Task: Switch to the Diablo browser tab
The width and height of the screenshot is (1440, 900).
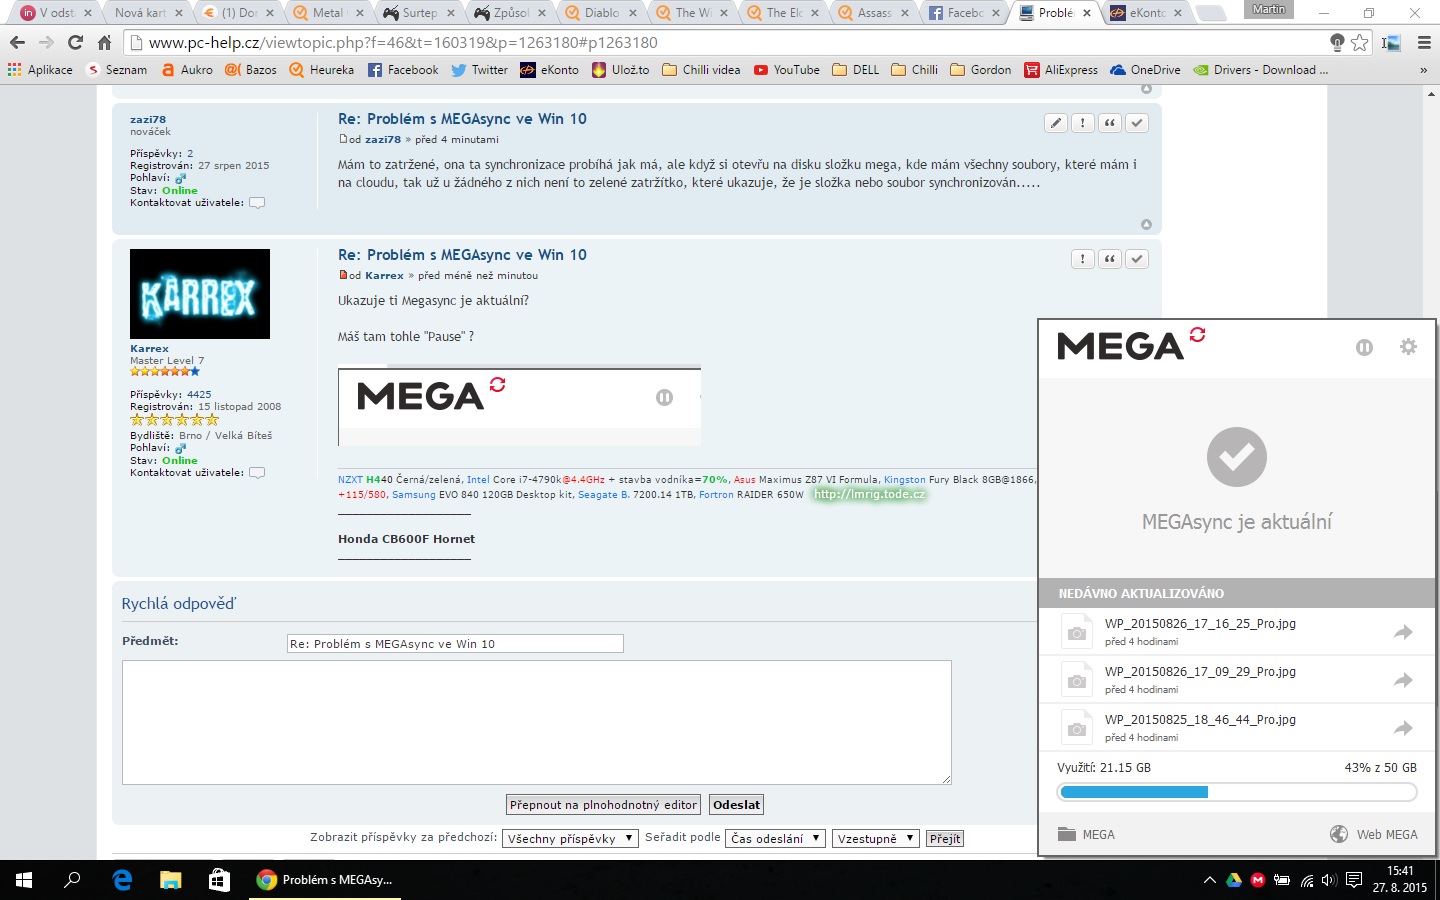Action: 601,13
